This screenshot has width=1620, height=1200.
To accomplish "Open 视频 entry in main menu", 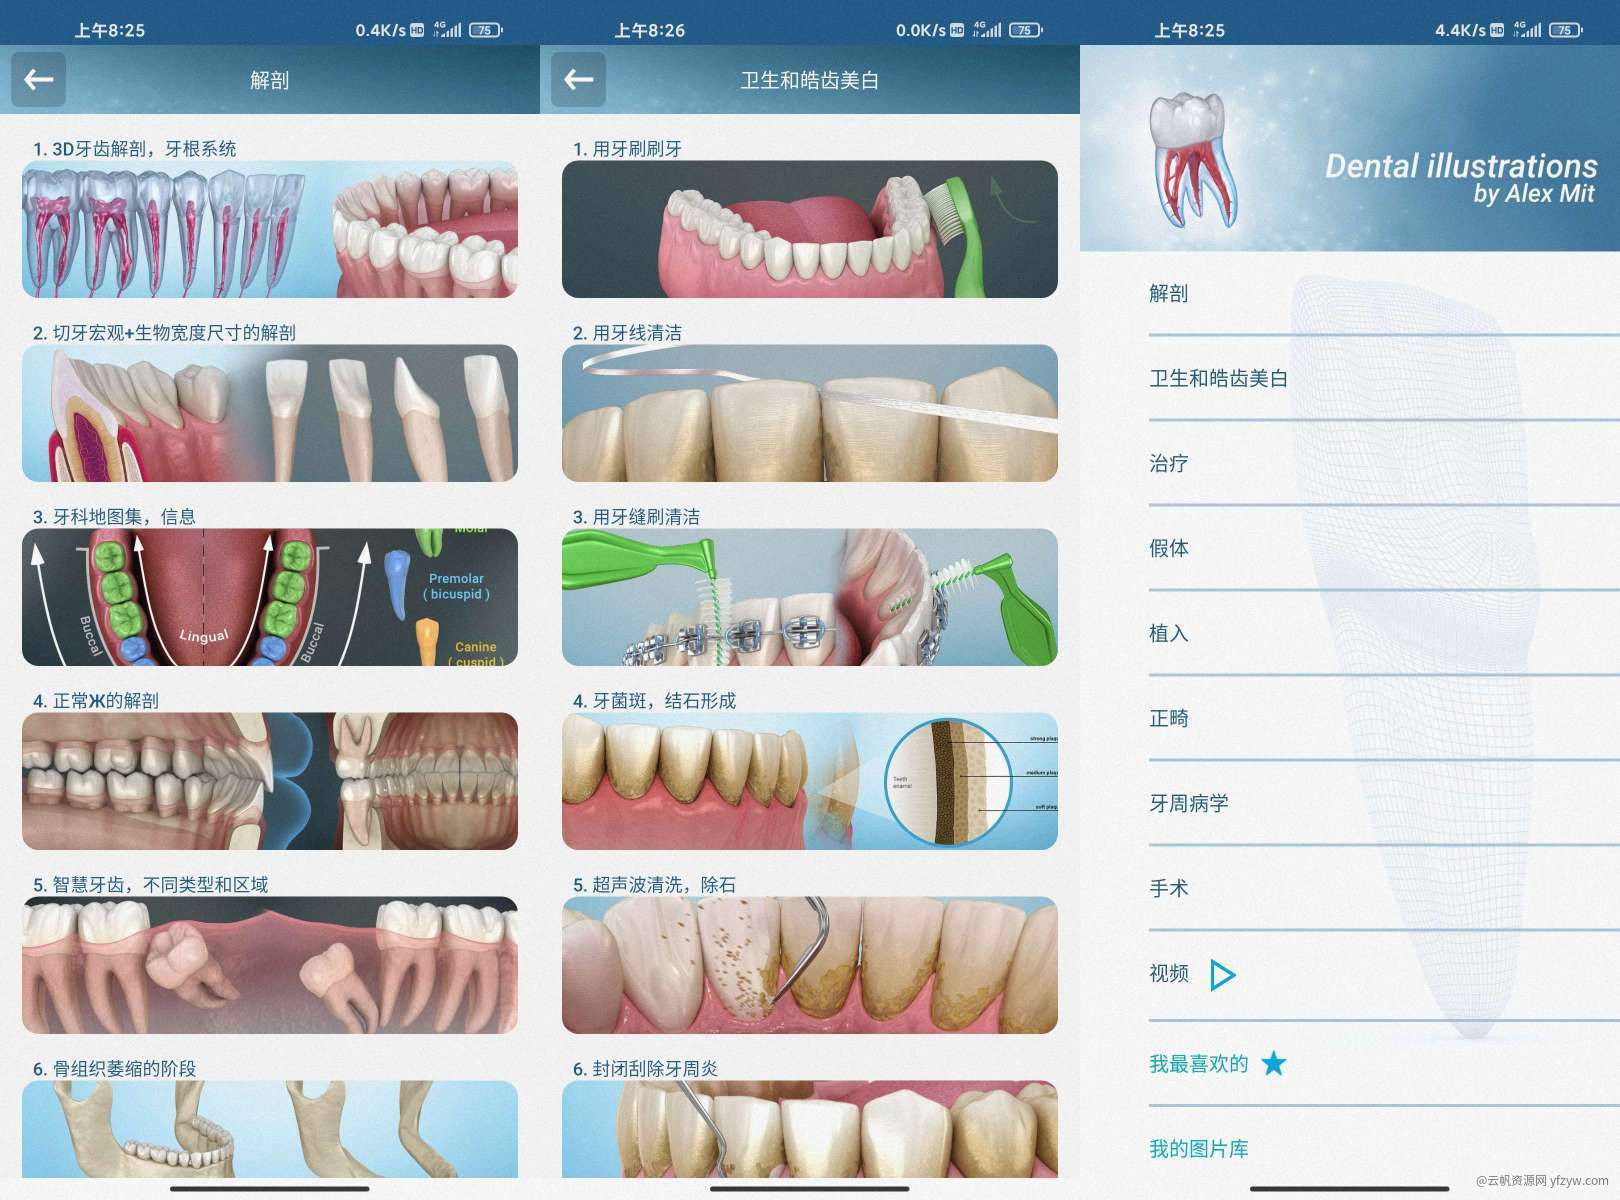I will 1384,974.
